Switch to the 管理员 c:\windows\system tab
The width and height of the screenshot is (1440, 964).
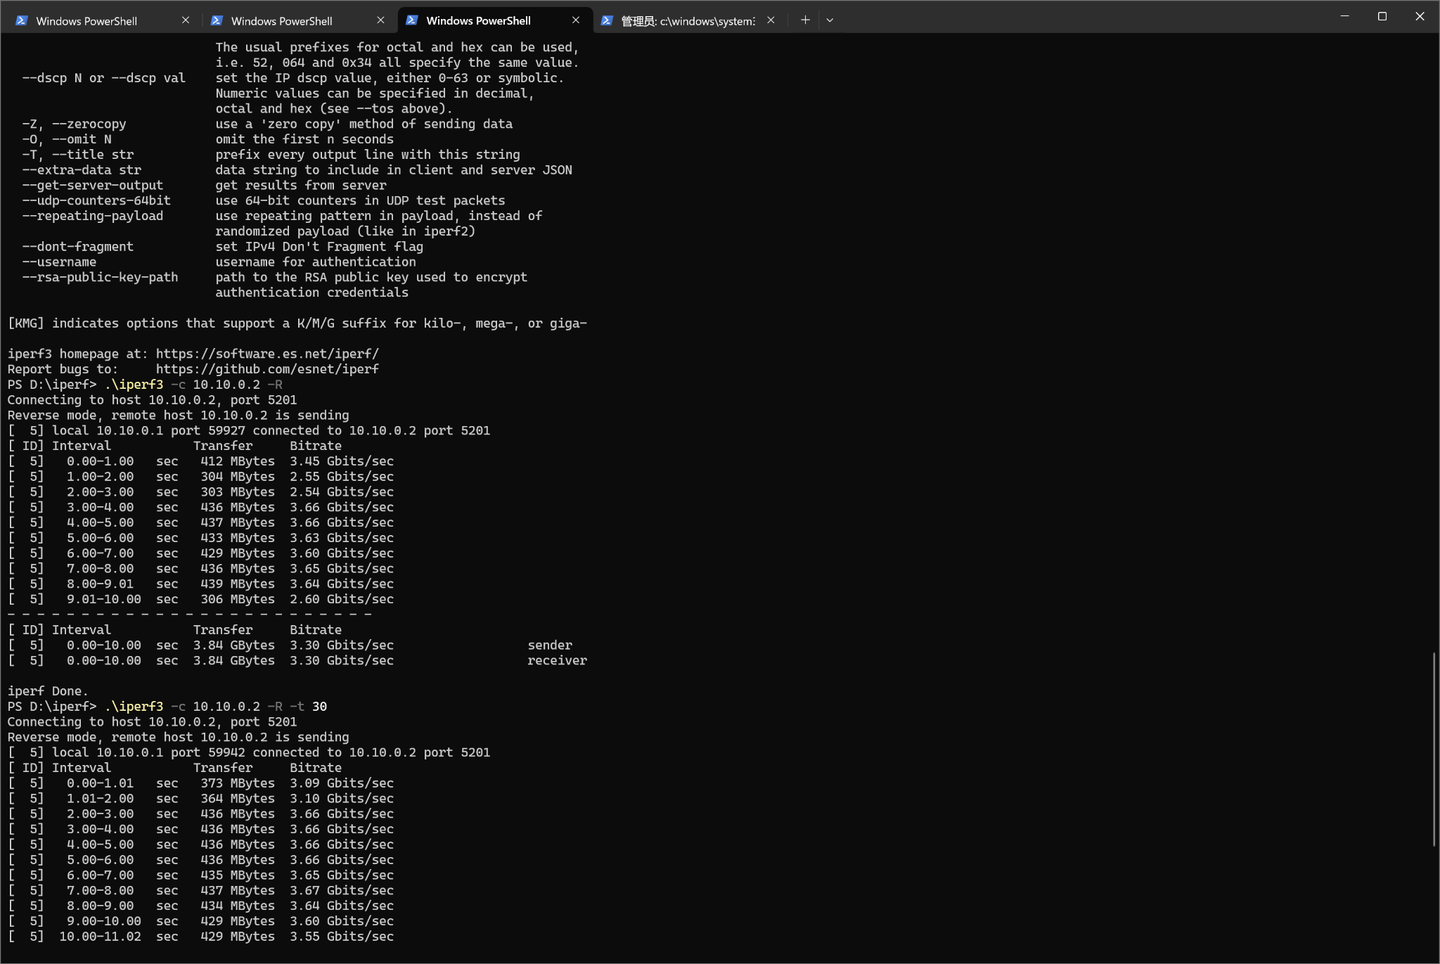(688, 20)
